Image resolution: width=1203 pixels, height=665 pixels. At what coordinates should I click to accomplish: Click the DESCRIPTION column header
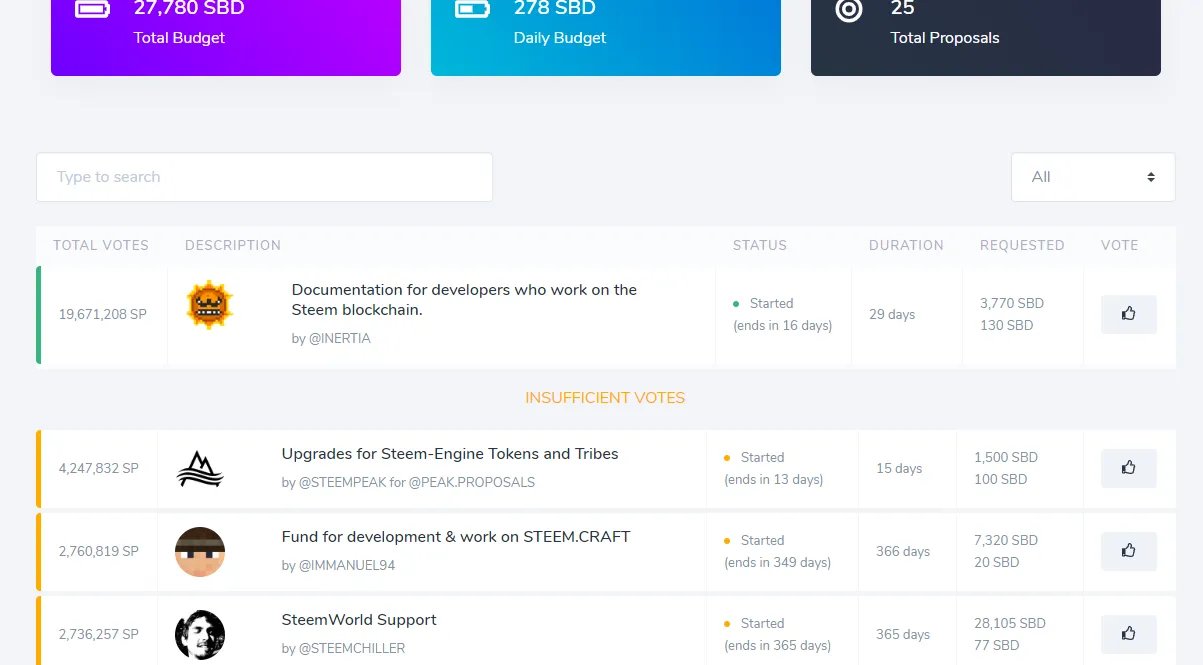pos(233,245)
